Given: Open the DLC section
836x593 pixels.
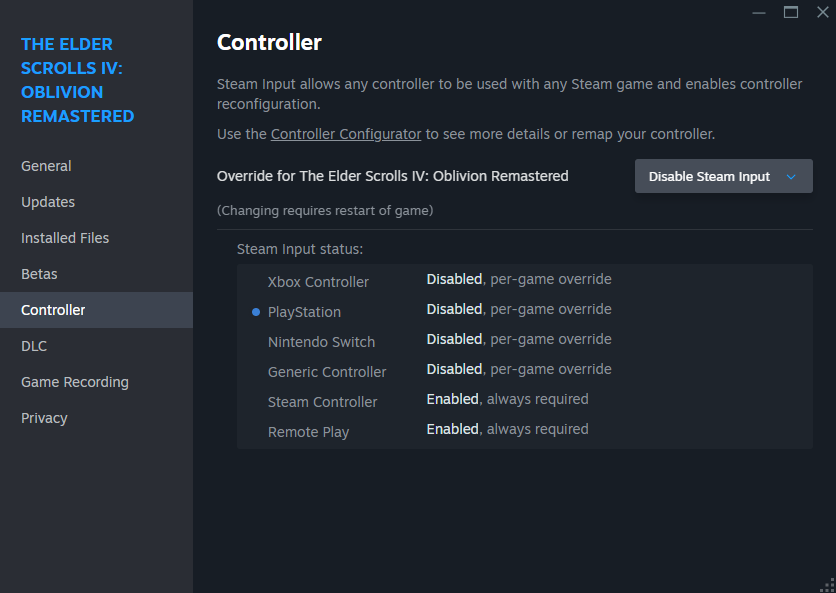Looking at the screenshot, I should click(x=34, y=345).
